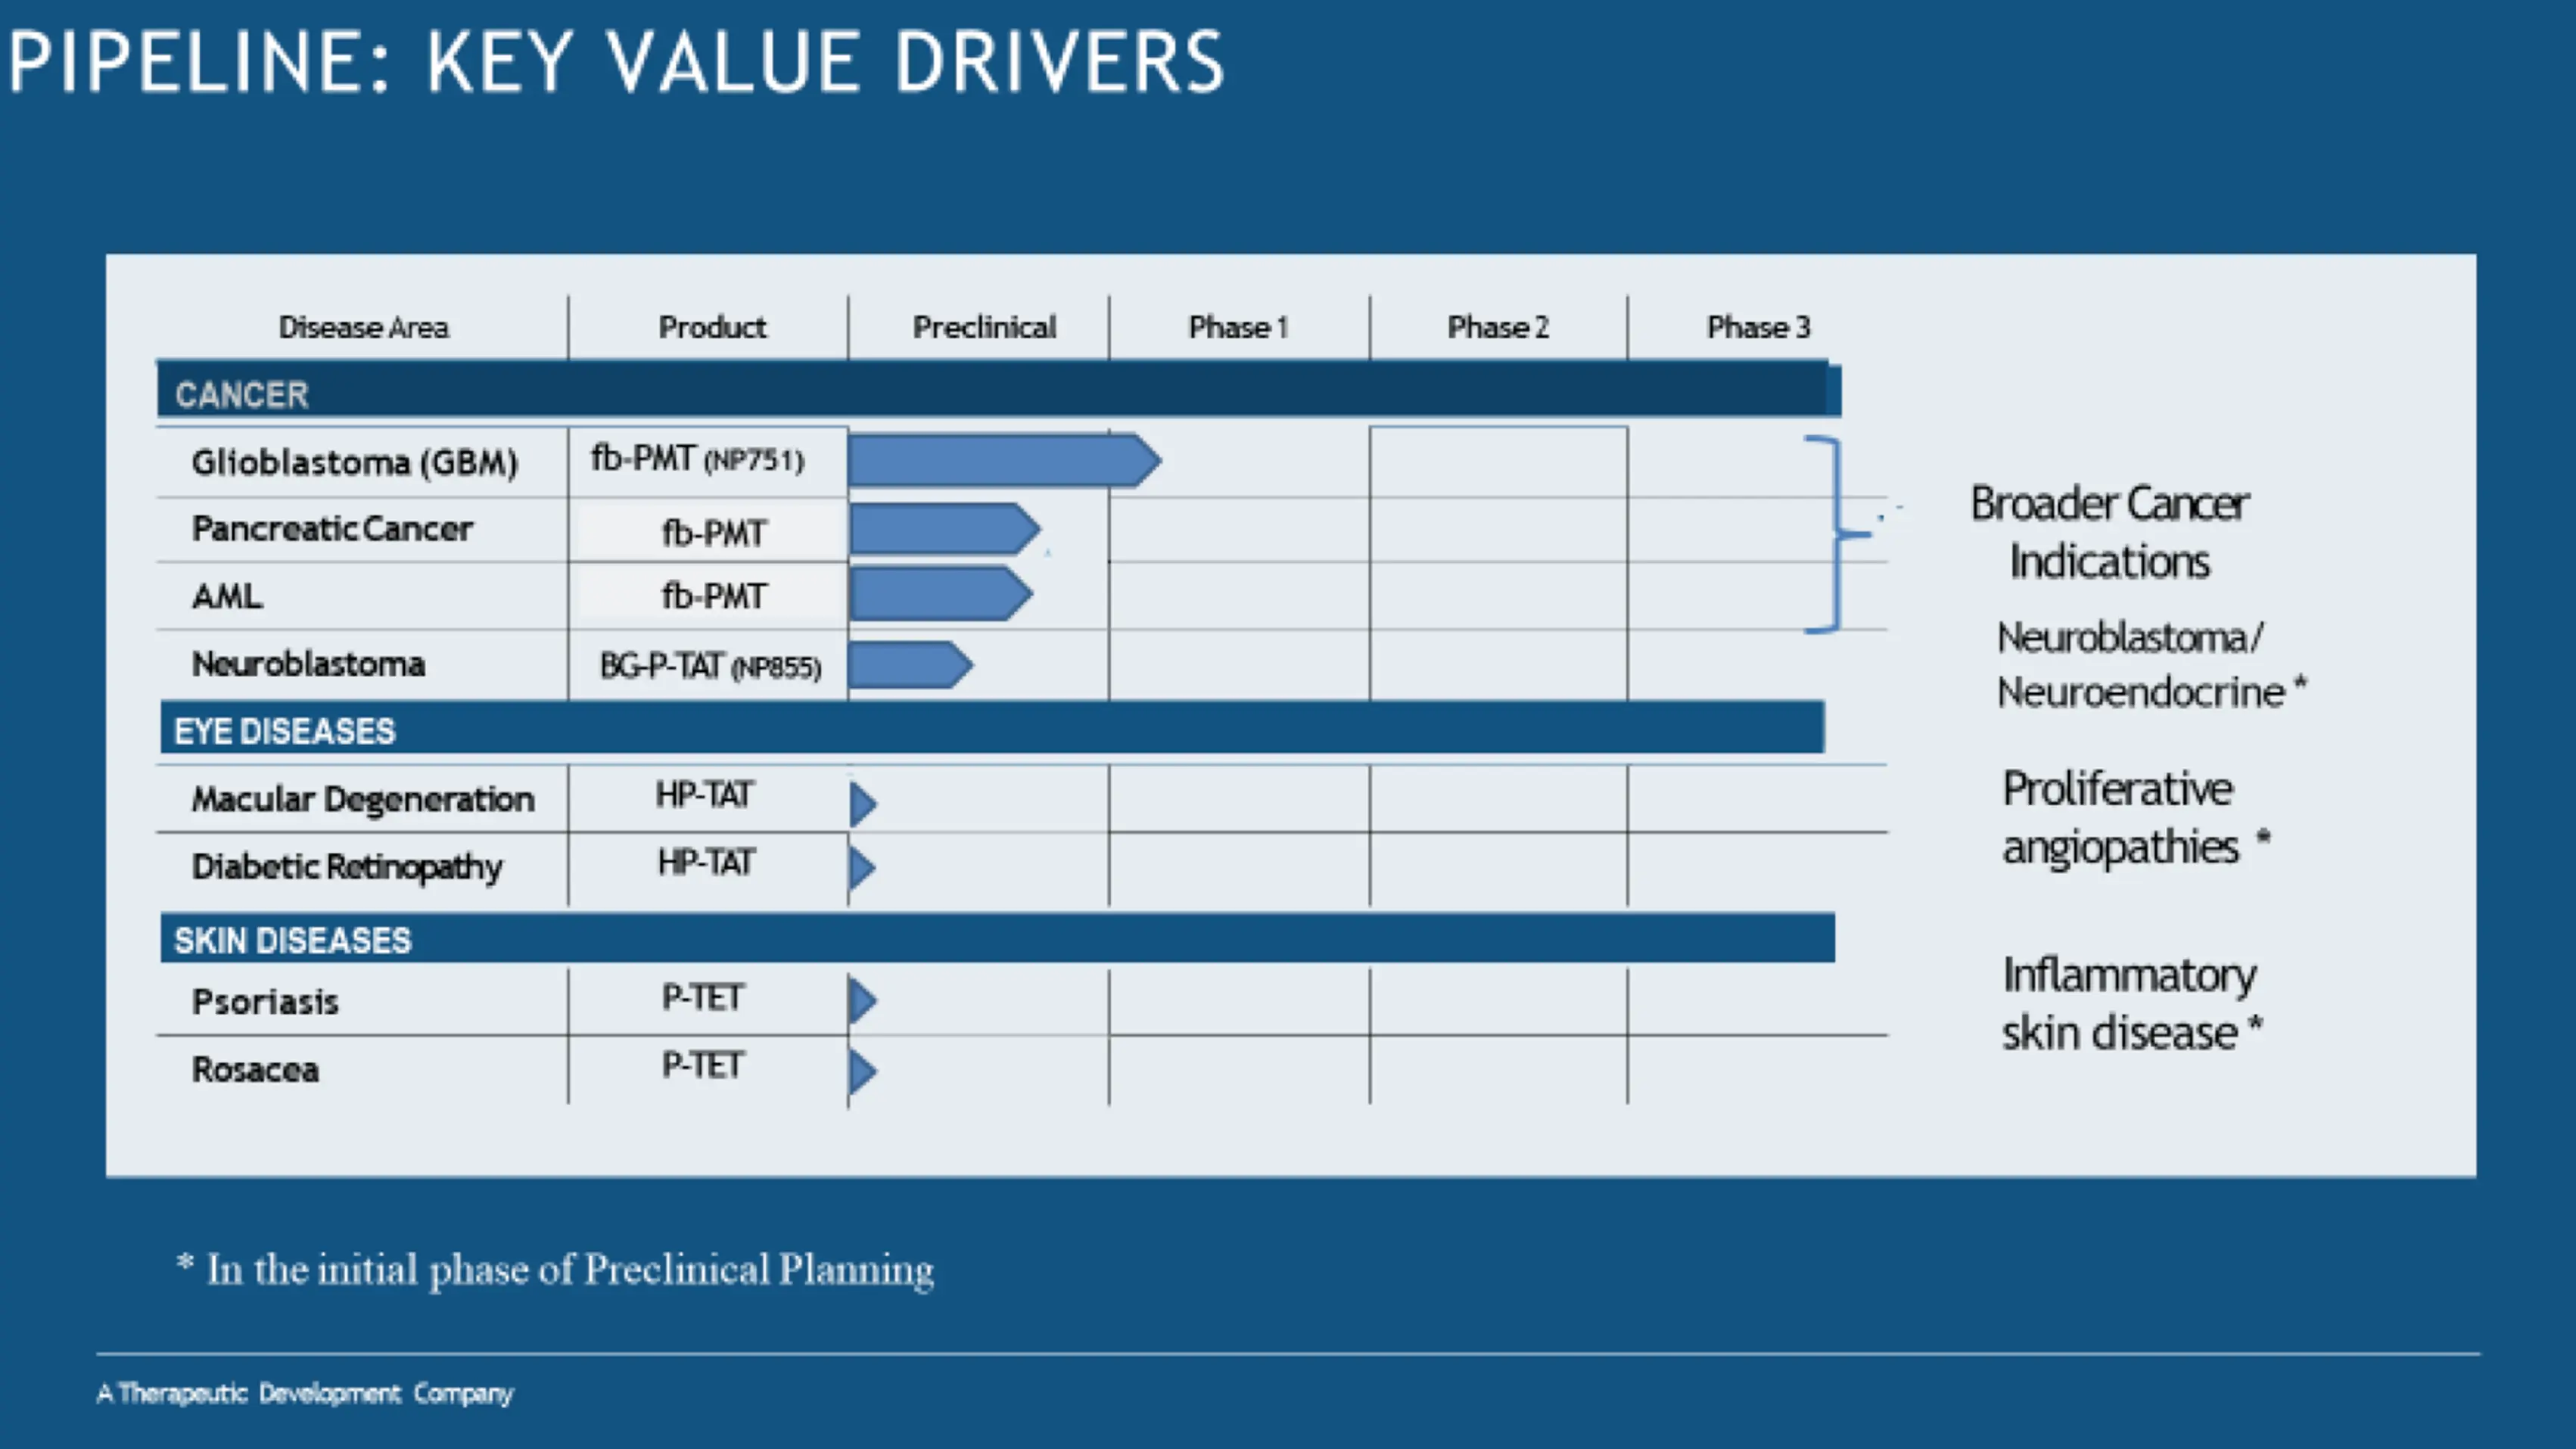The width and height of the screenshot is (2576, 1449).
Task: Click the Preclinical column header
Action: [984, 327]
